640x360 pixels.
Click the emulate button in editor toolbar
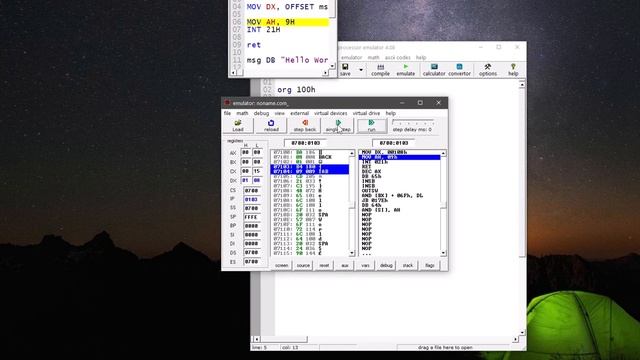pyautogui.click(x=406, y=70)
